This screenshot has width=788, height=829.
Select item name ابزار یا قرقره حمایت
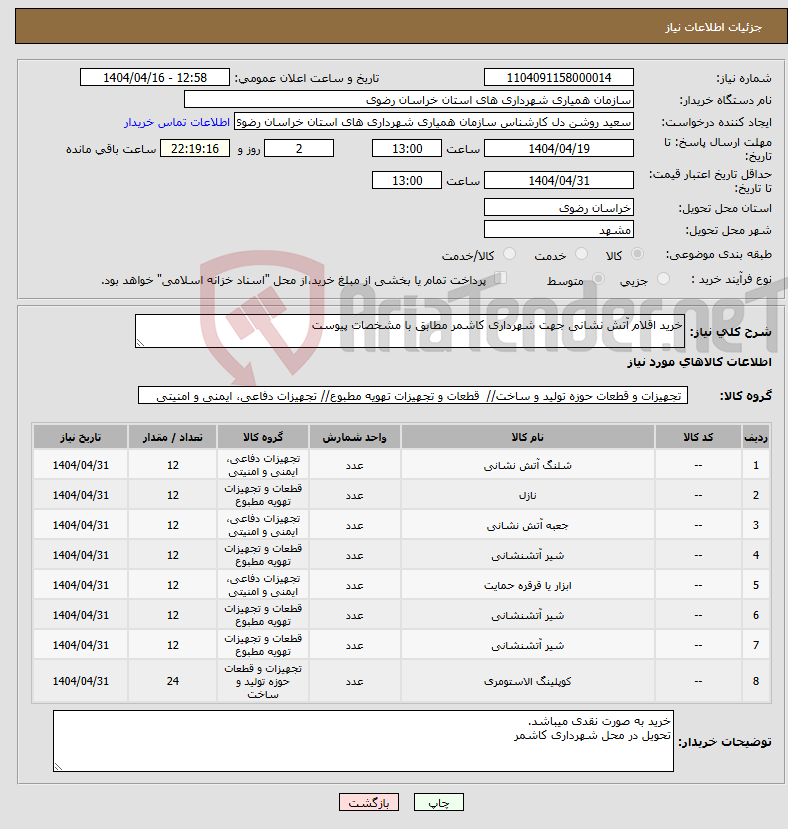[527, 585]
